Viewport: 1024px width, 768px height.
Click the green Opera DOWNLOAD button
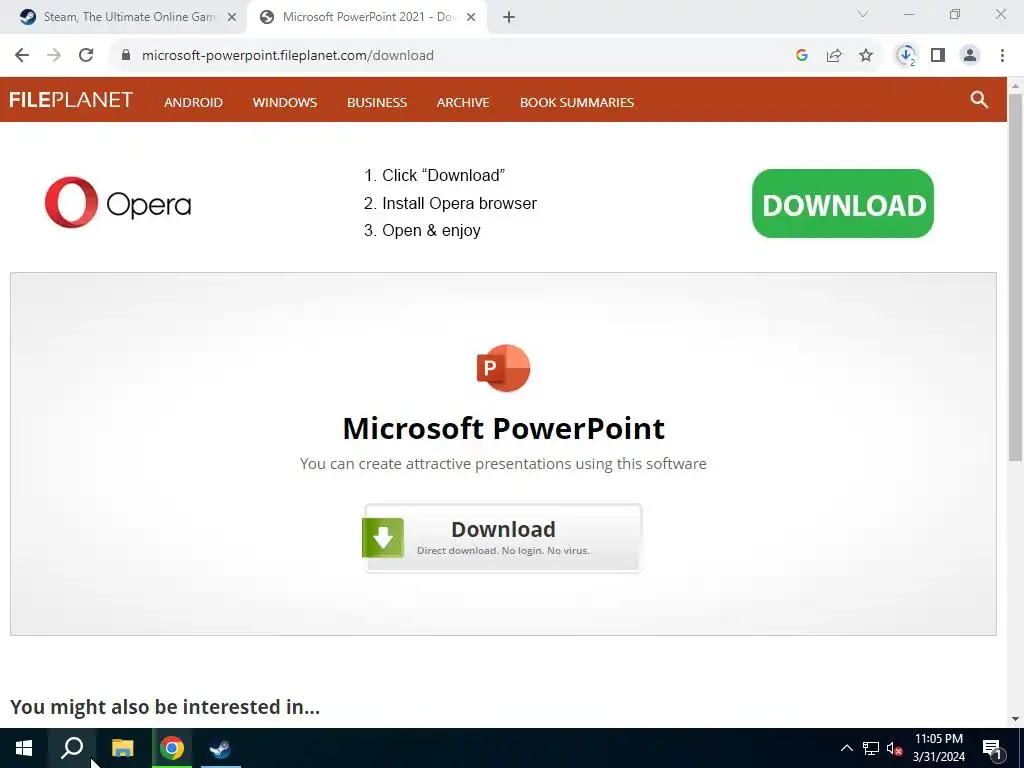(842, 204)
